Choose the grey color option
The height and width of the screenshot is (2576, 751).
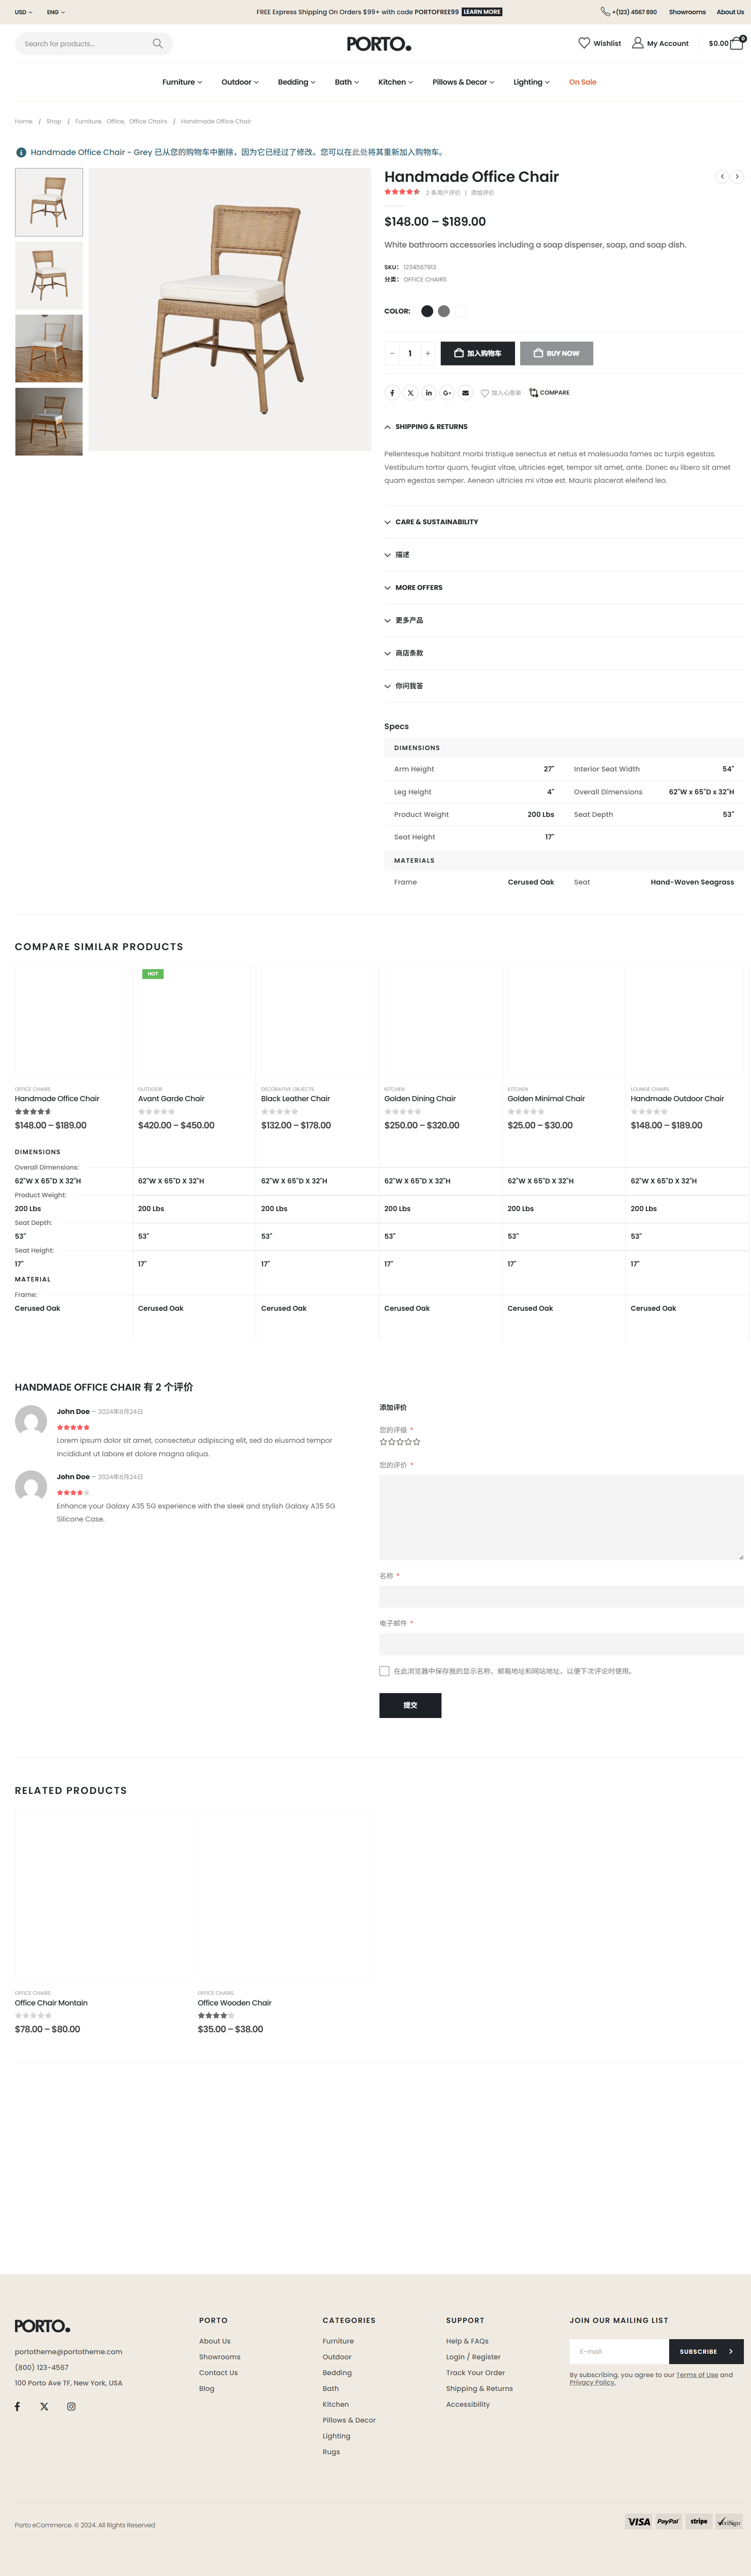coord(444,311)
